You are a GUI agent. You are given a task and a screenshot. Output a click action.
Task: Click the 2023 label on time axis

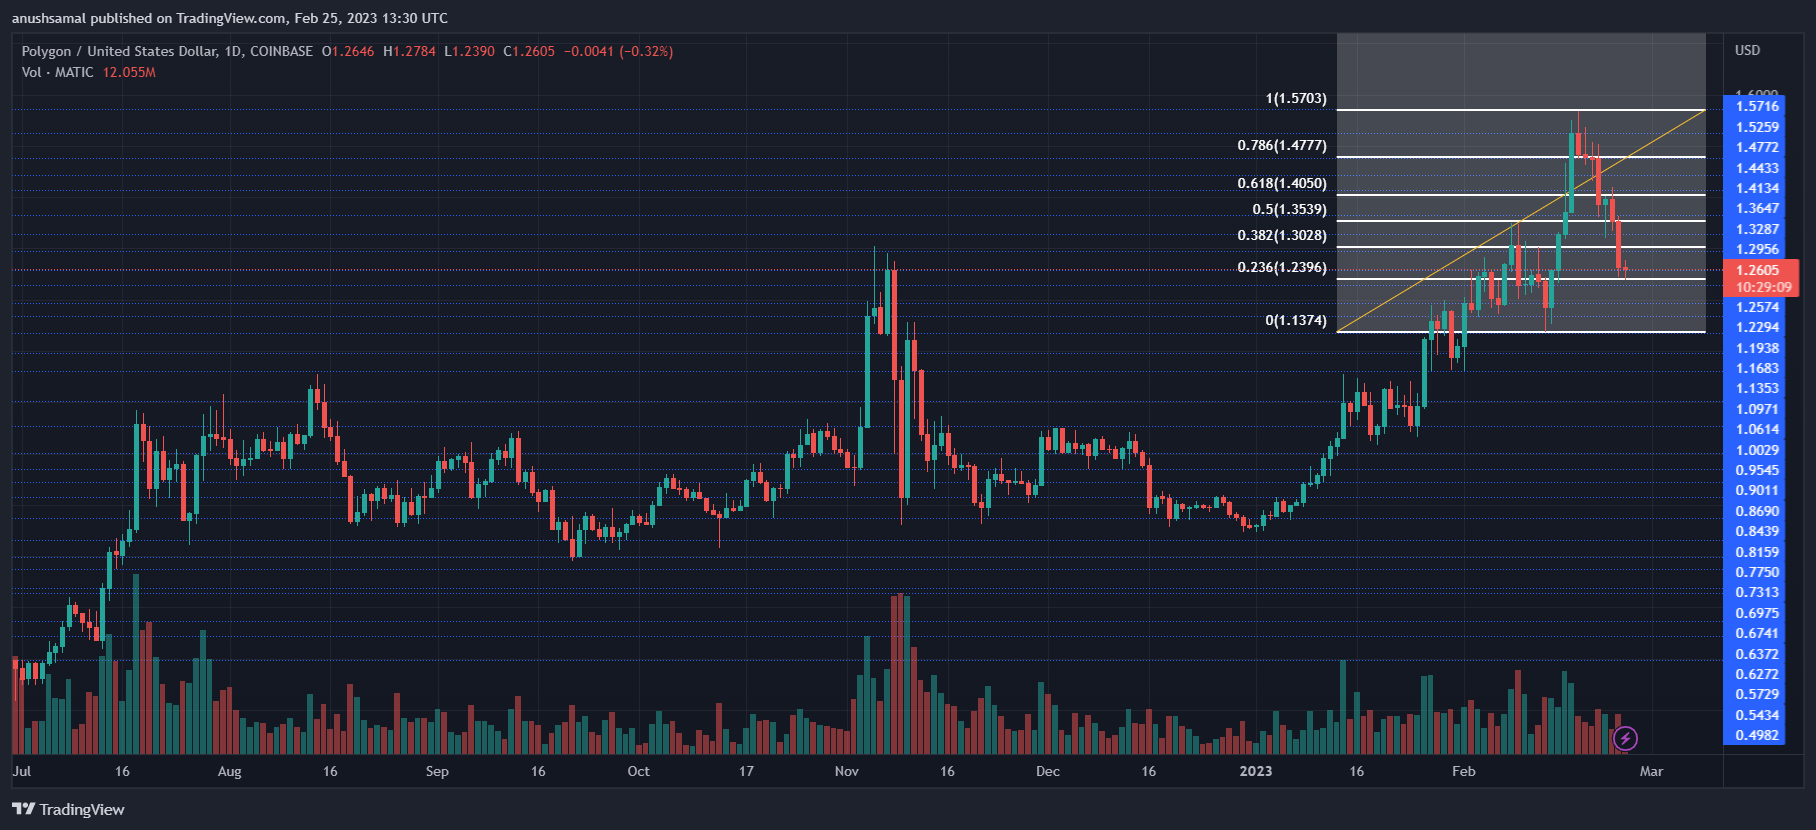[1256, 771]
